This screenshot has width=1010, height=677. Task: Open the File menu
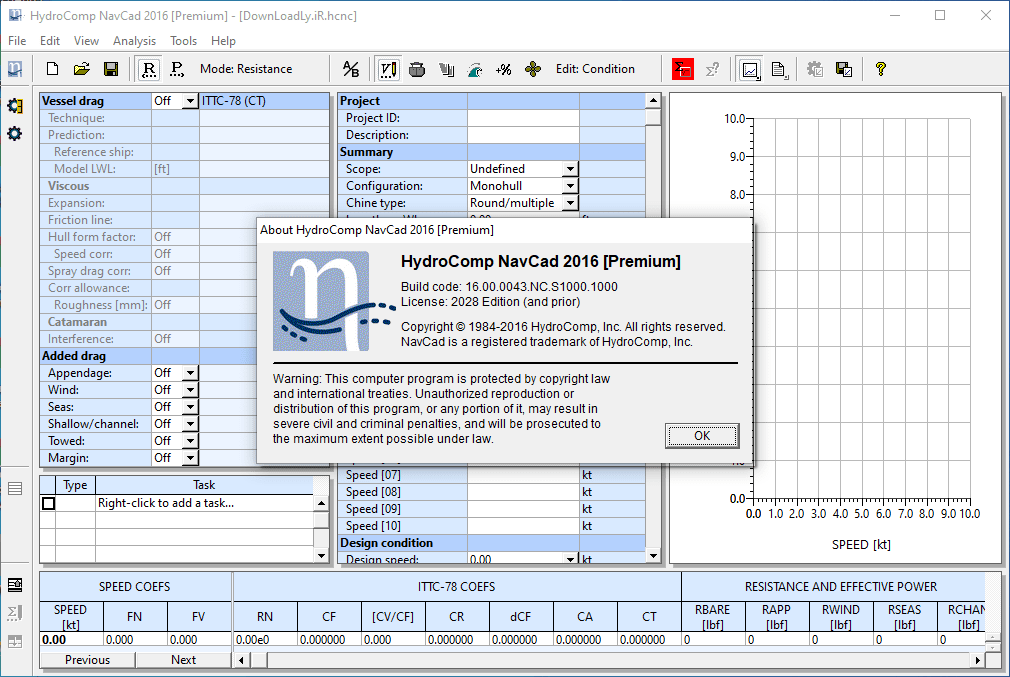point(17,41)
